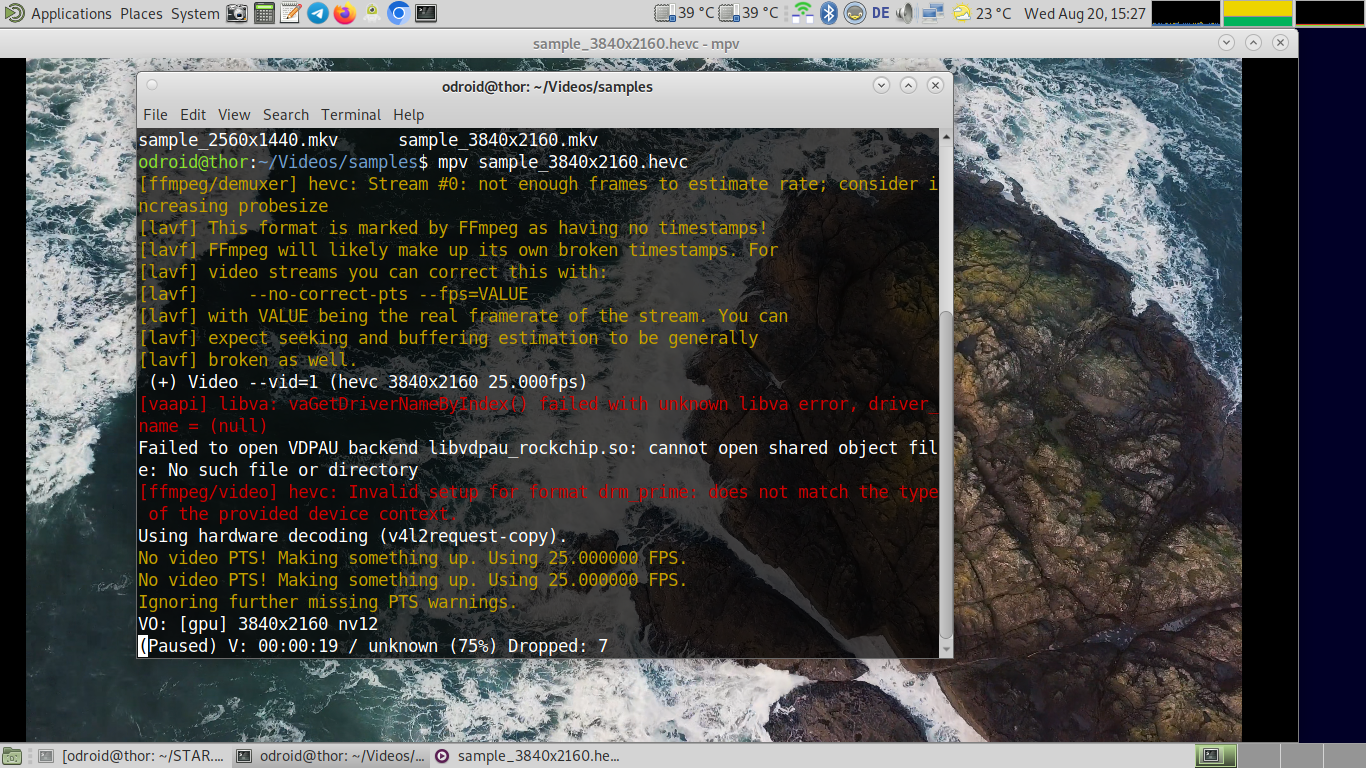Open the Terminal menu in menu bar
1366x768 pixels.
pyautogui.click(x=350, y=115)
